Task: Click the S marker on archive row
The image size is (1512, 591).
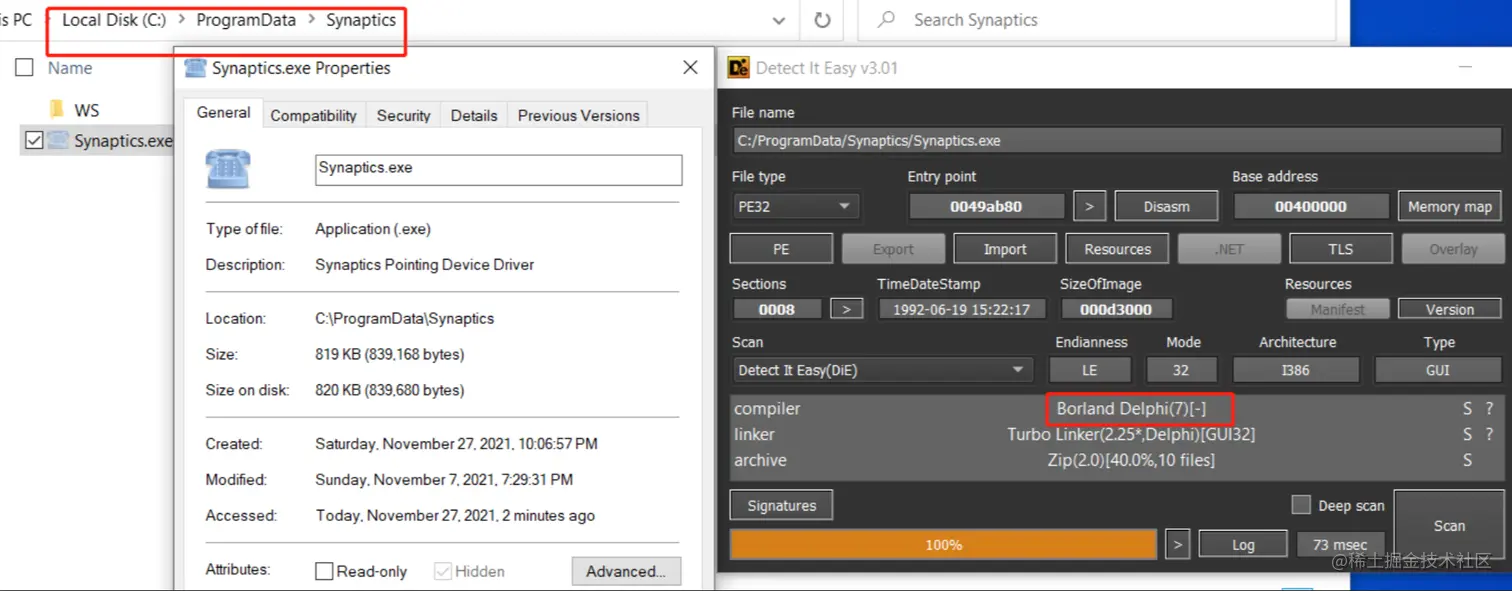Action: (1467, 461)
